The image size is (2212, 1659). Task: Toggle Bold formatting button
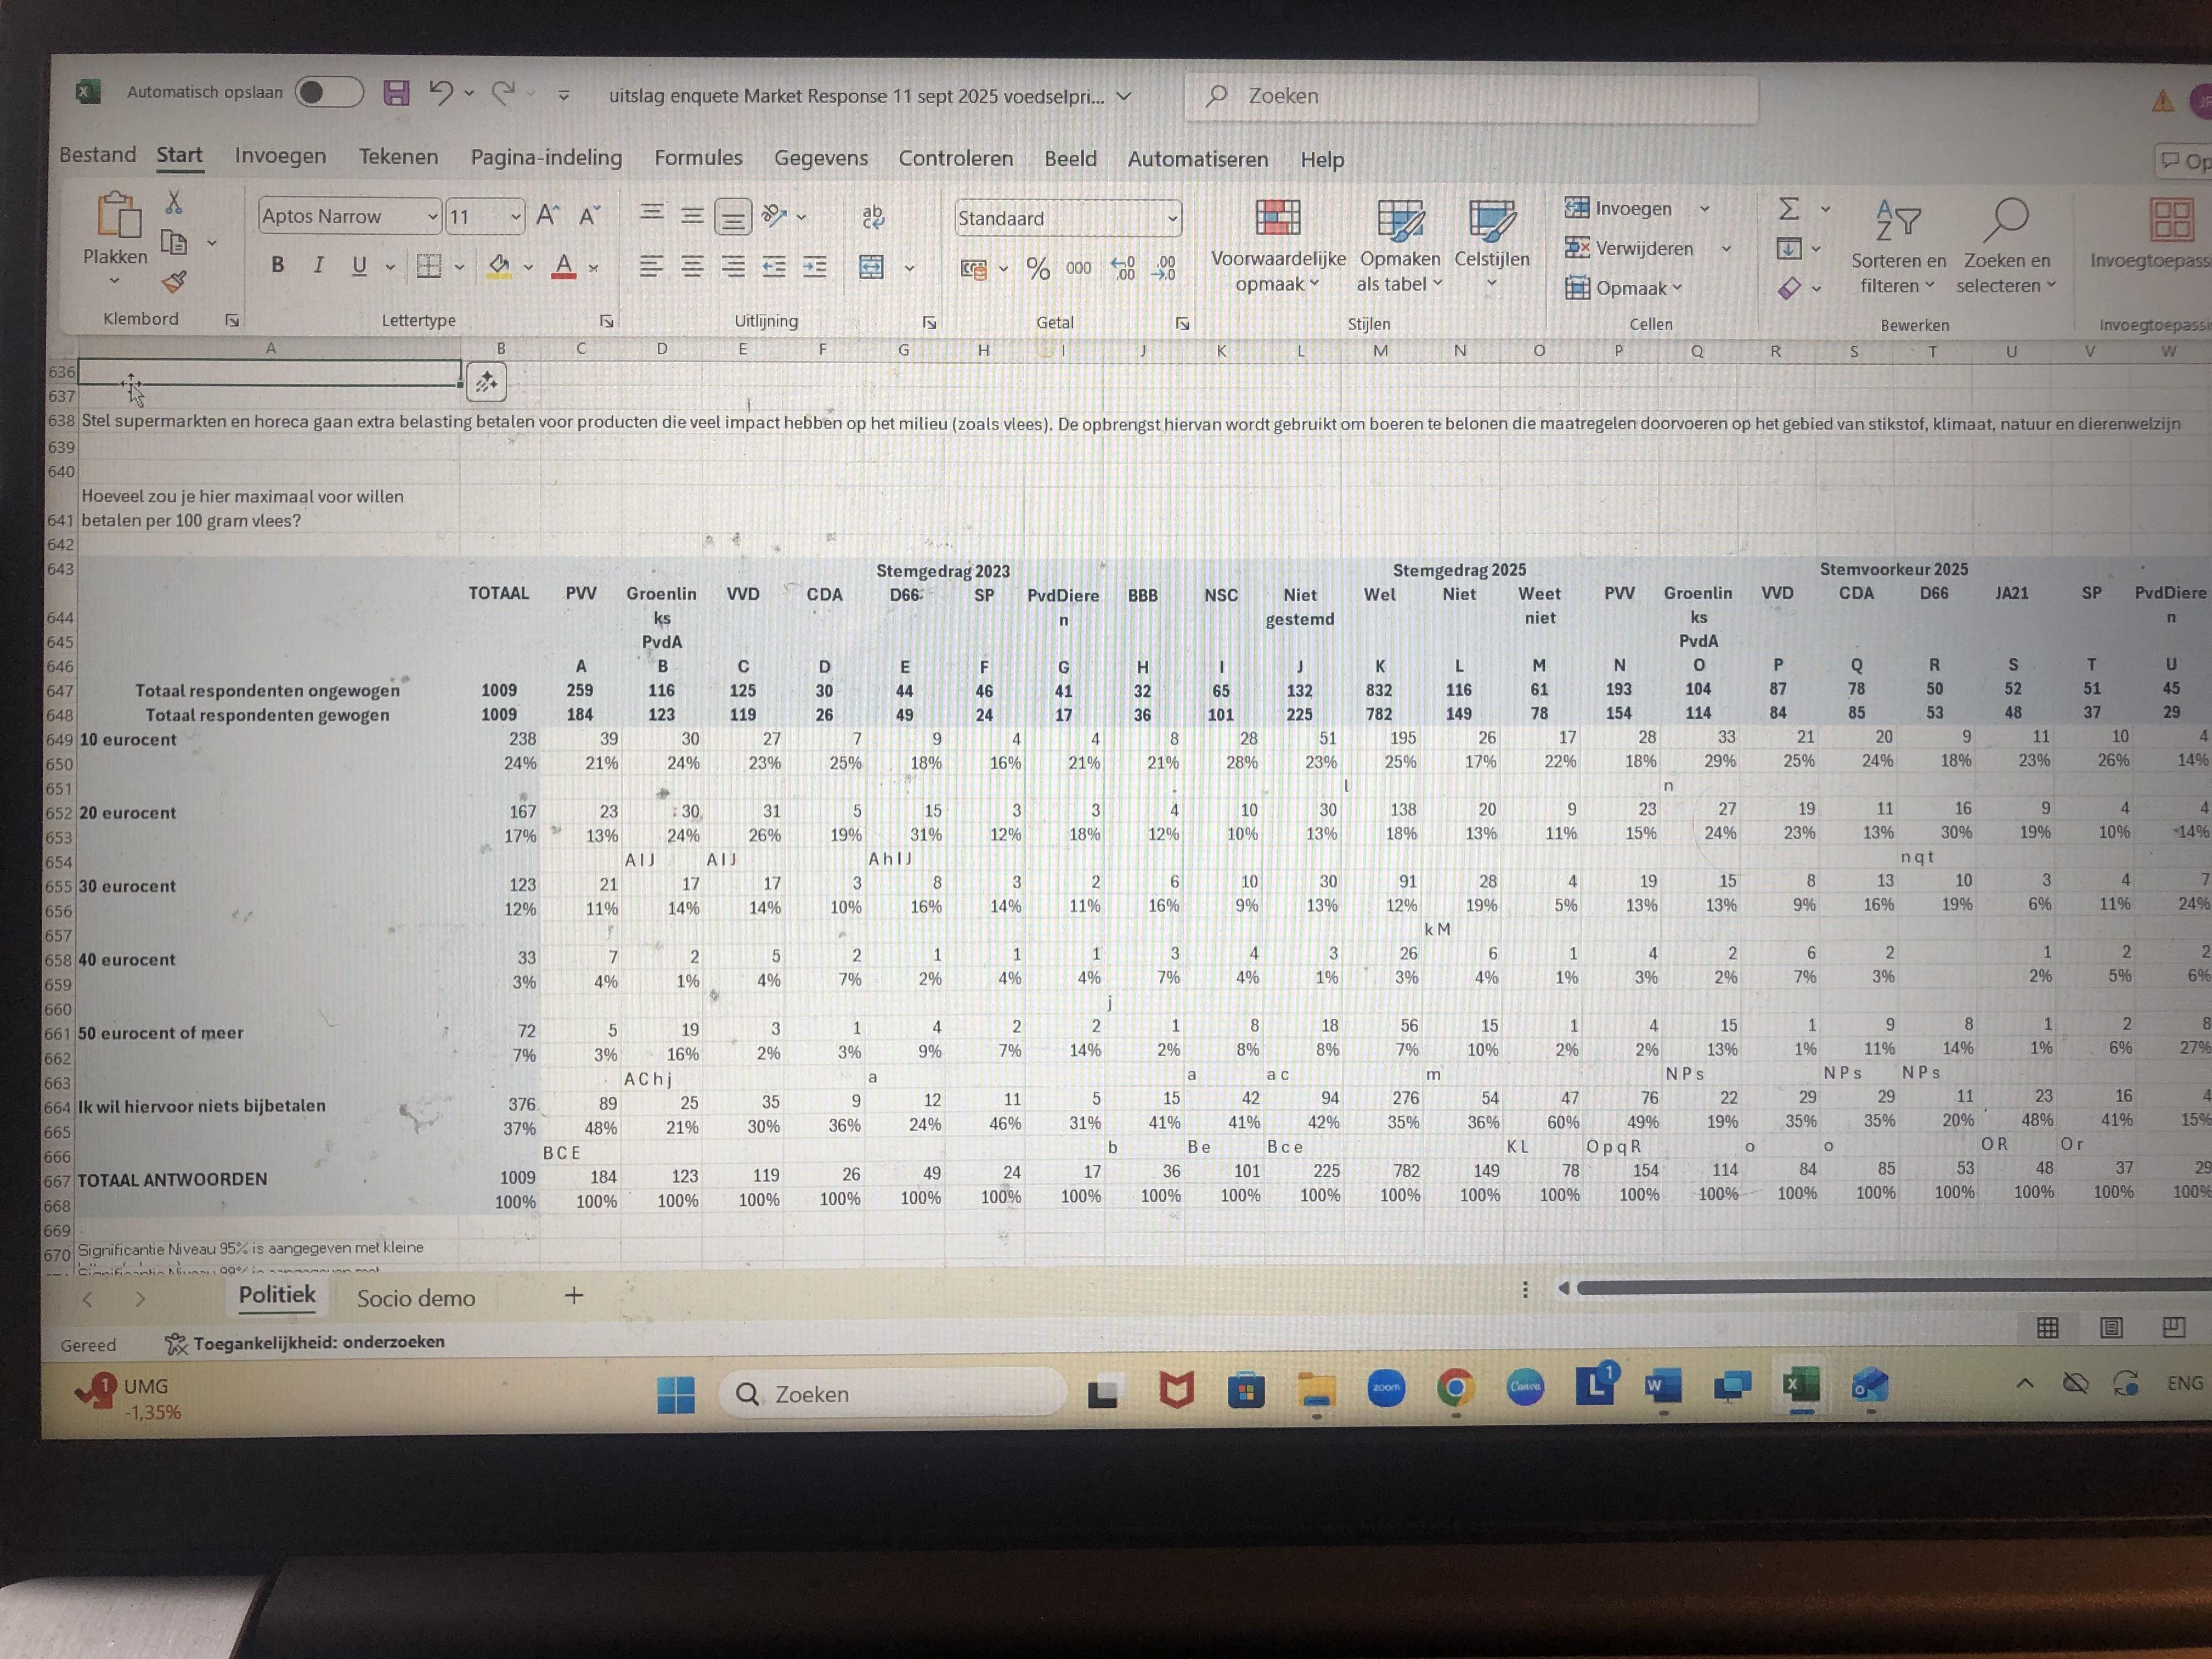[278, 265]
